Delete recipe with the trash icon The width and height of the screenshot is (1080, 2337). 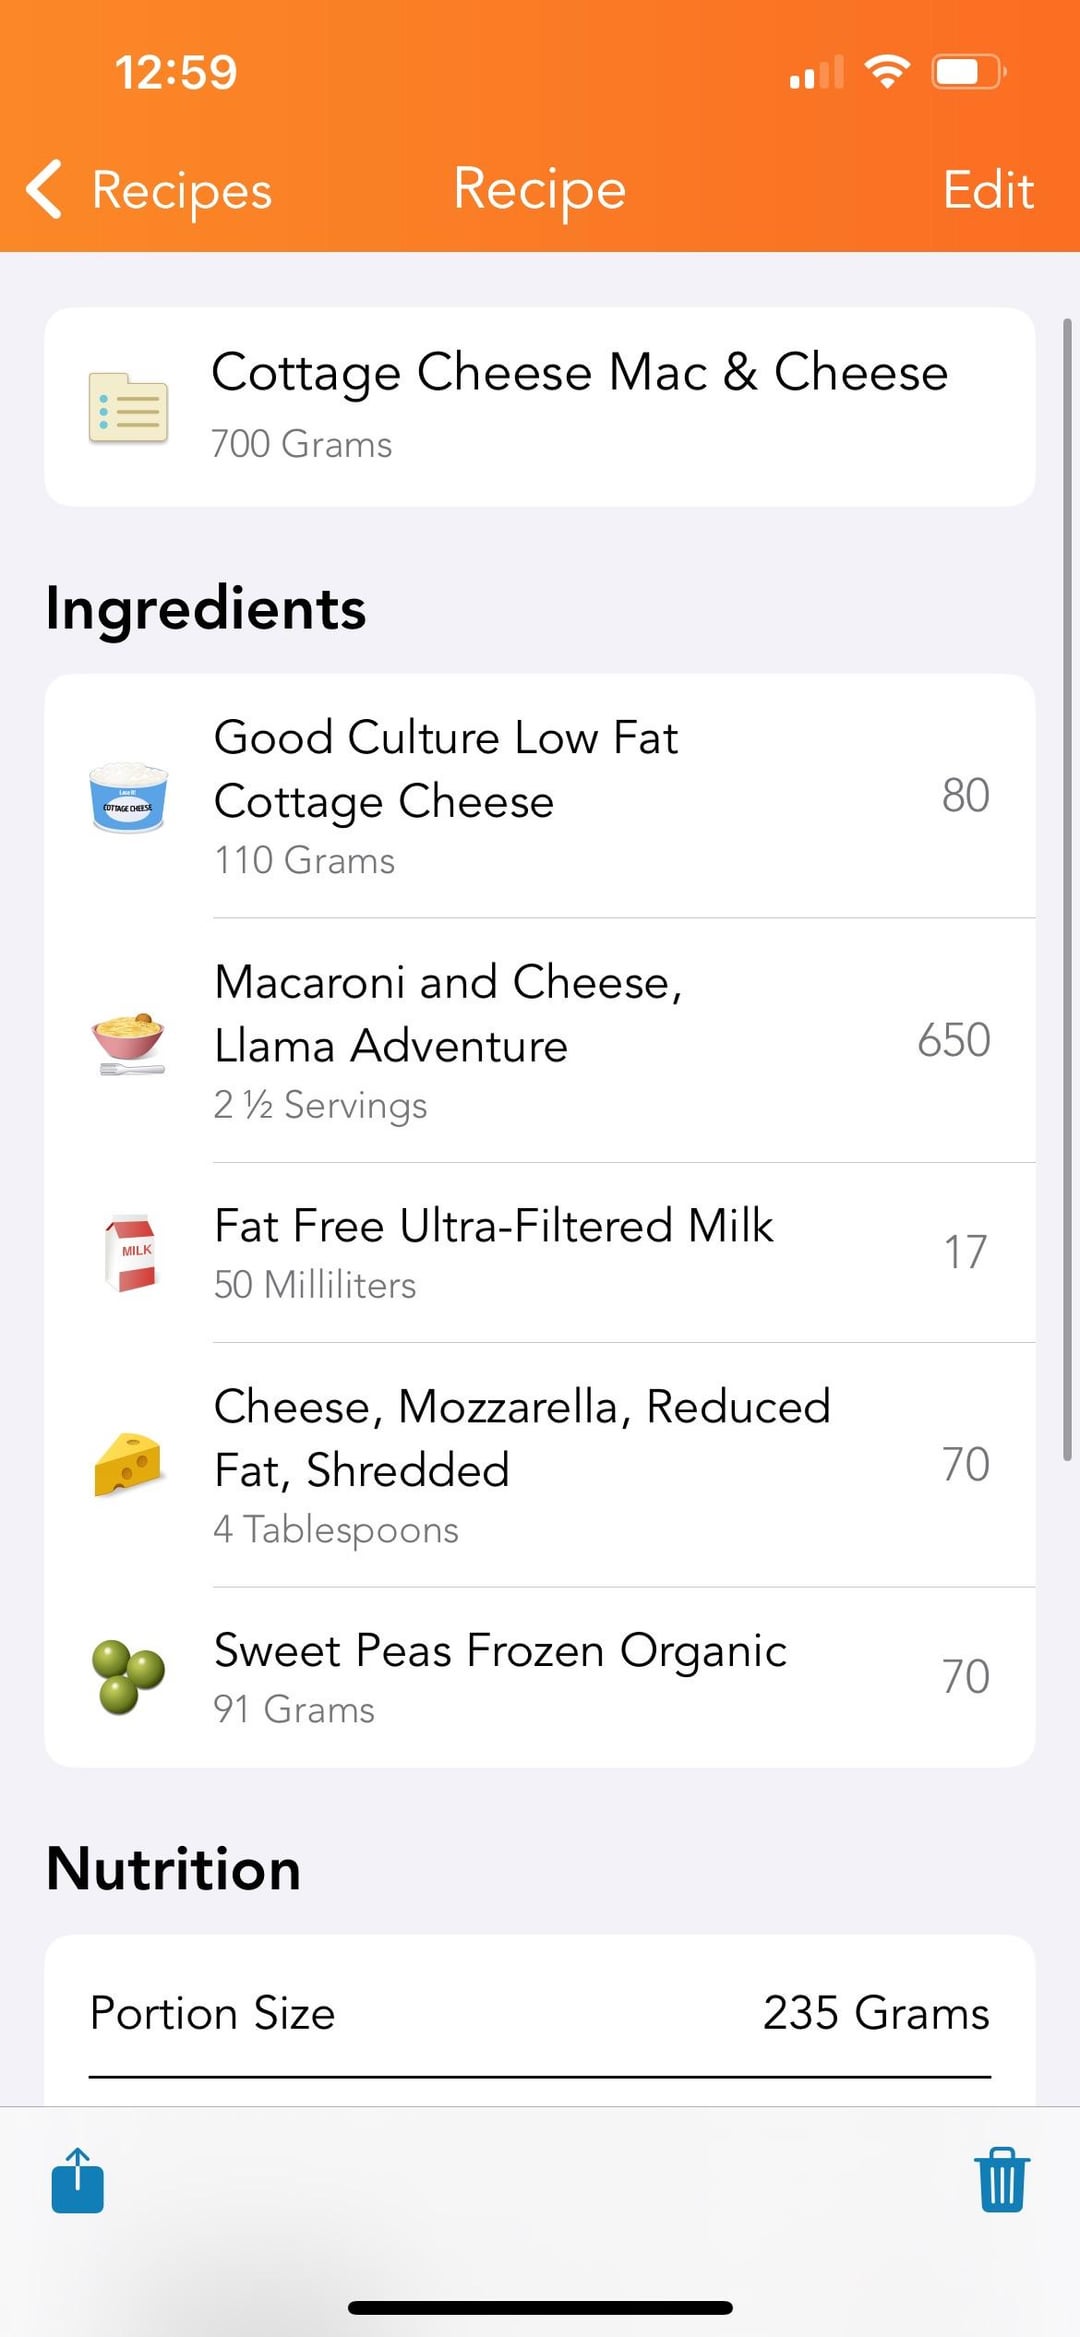point(1001,2180)
